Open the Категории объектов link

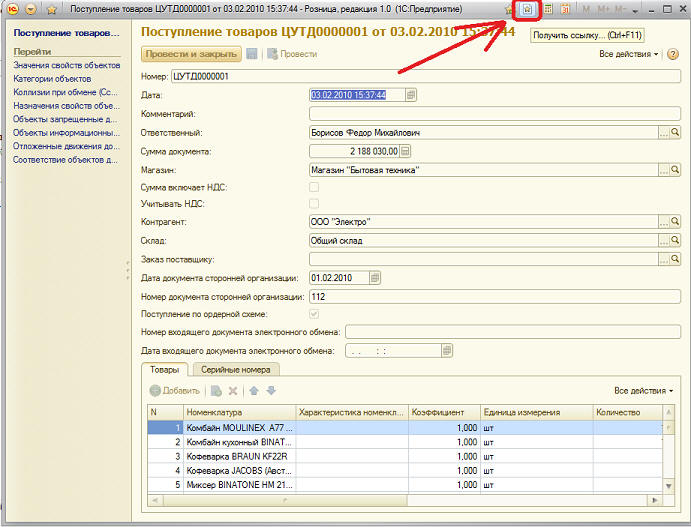point(52,79)
